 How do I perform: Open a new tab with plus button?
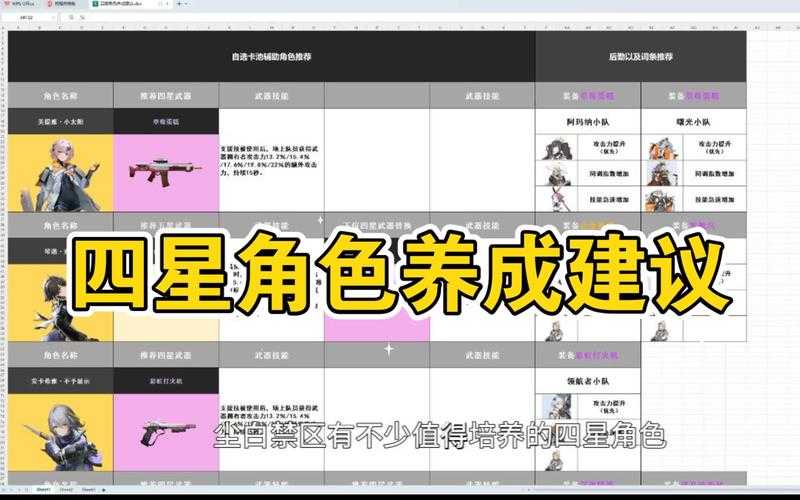coord(179,4)
